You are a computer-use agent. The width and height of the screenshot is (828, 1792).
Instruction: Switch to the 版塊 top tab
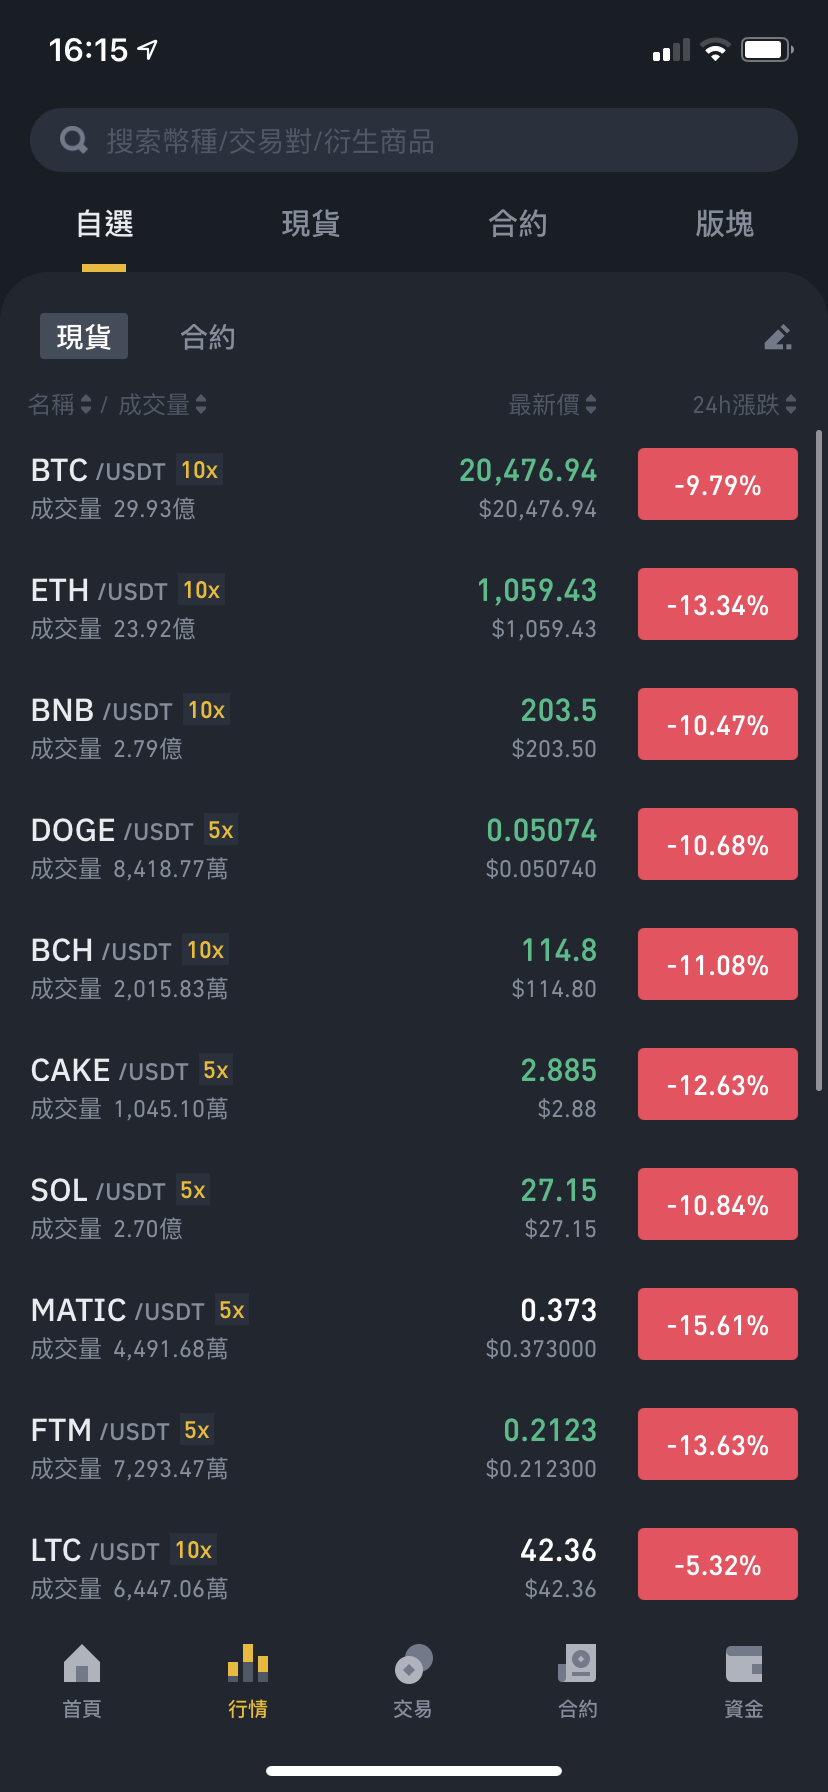tap(724, 223)
